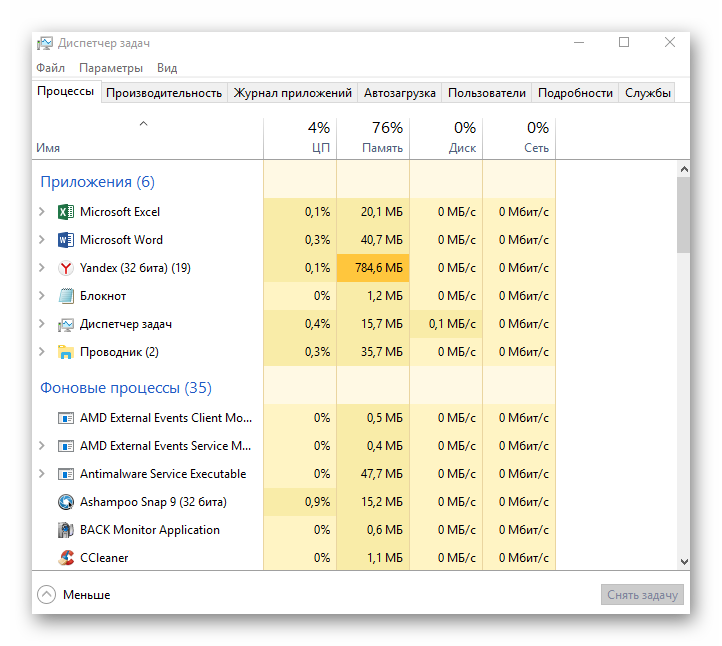Sort by the ЦП column header

tap(300, 138)
